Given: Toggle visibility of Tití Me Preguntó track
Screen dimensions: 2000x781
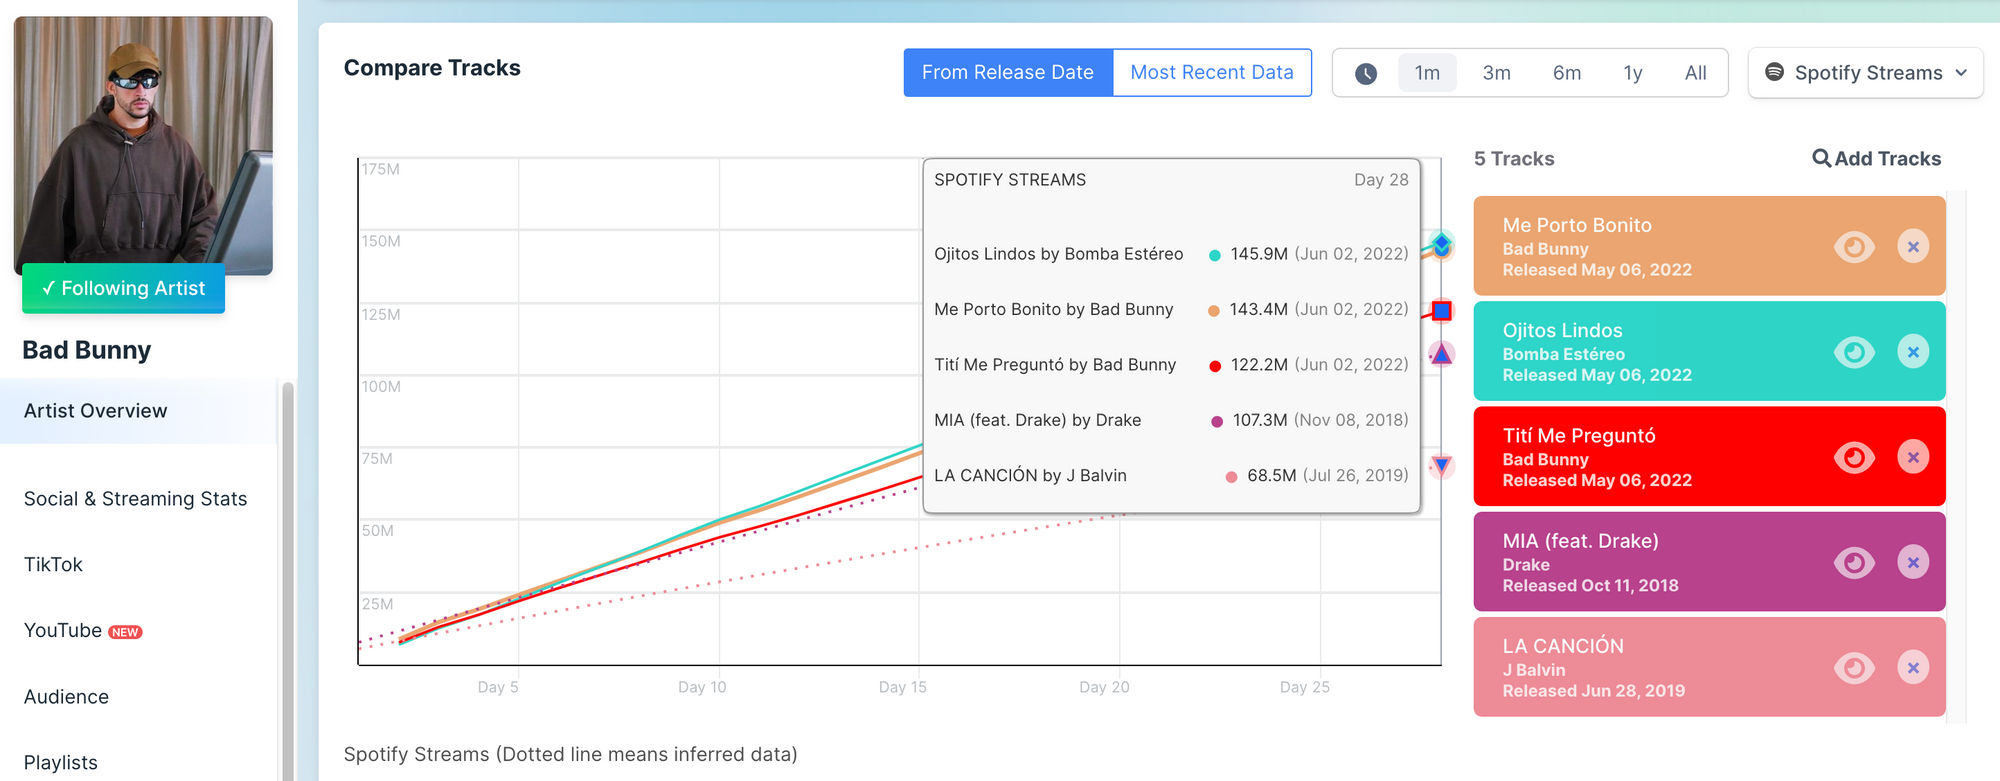Looking at the screenshot, I should pyautogui.click(x=1854, y=457).
